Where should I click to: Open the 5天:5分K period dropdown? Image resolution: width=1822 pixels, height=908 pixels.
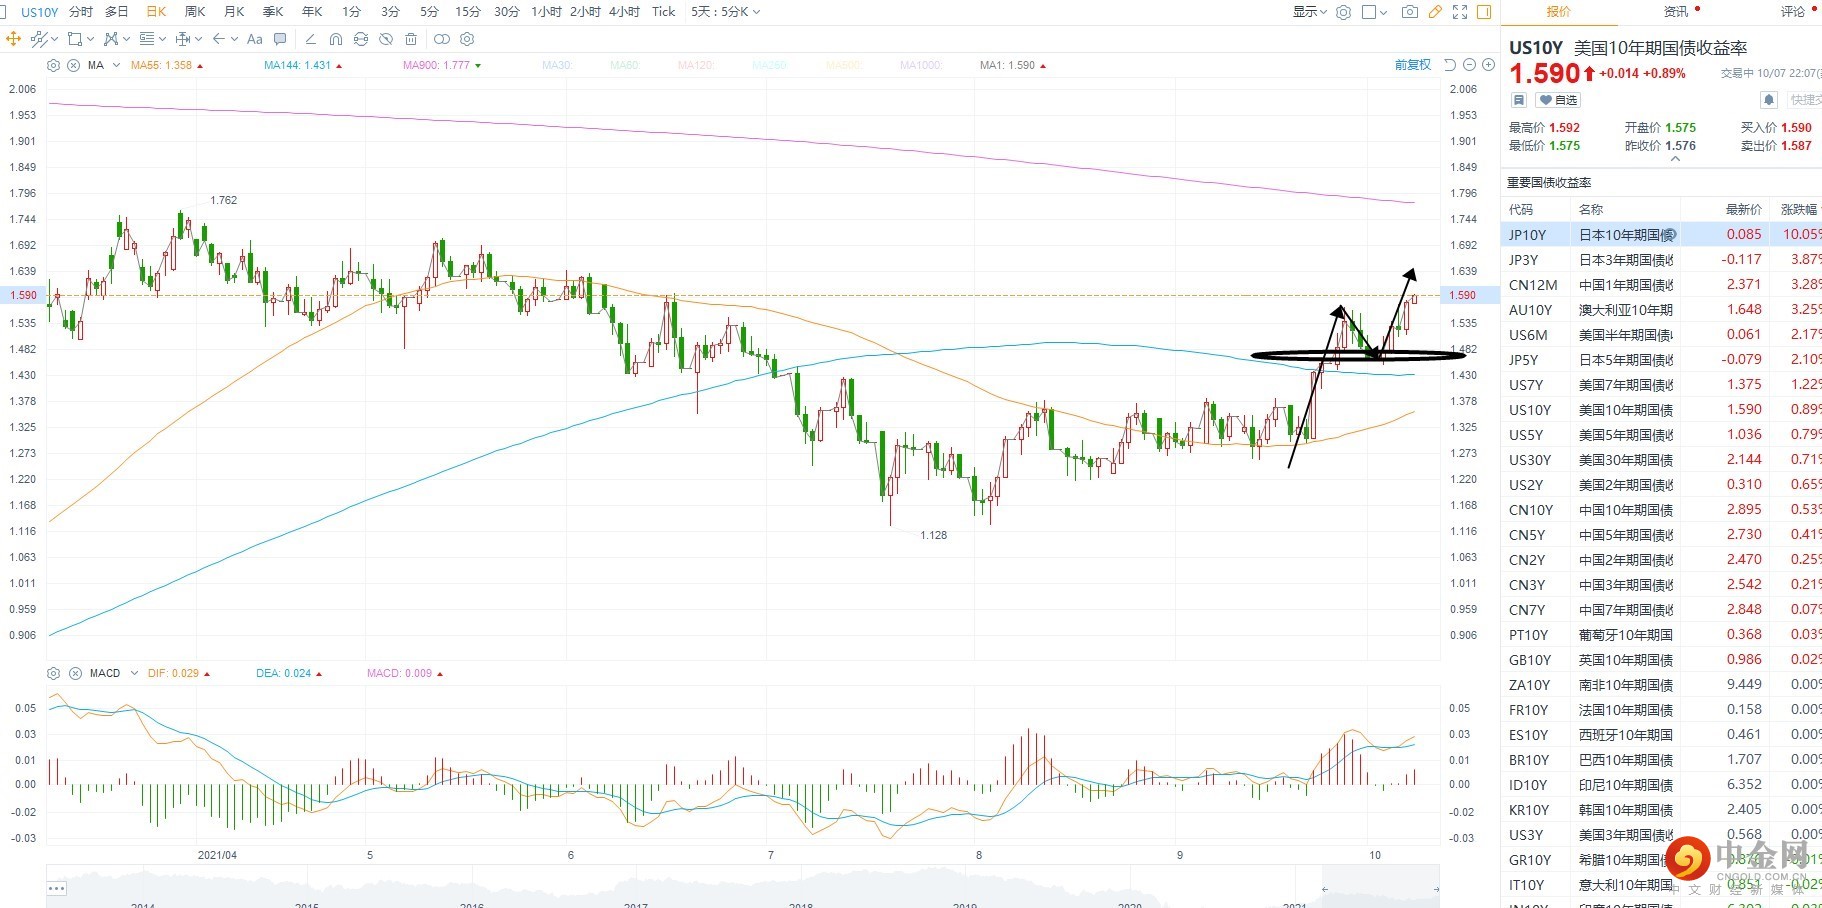pyautogui.click(x=725, y=12)
